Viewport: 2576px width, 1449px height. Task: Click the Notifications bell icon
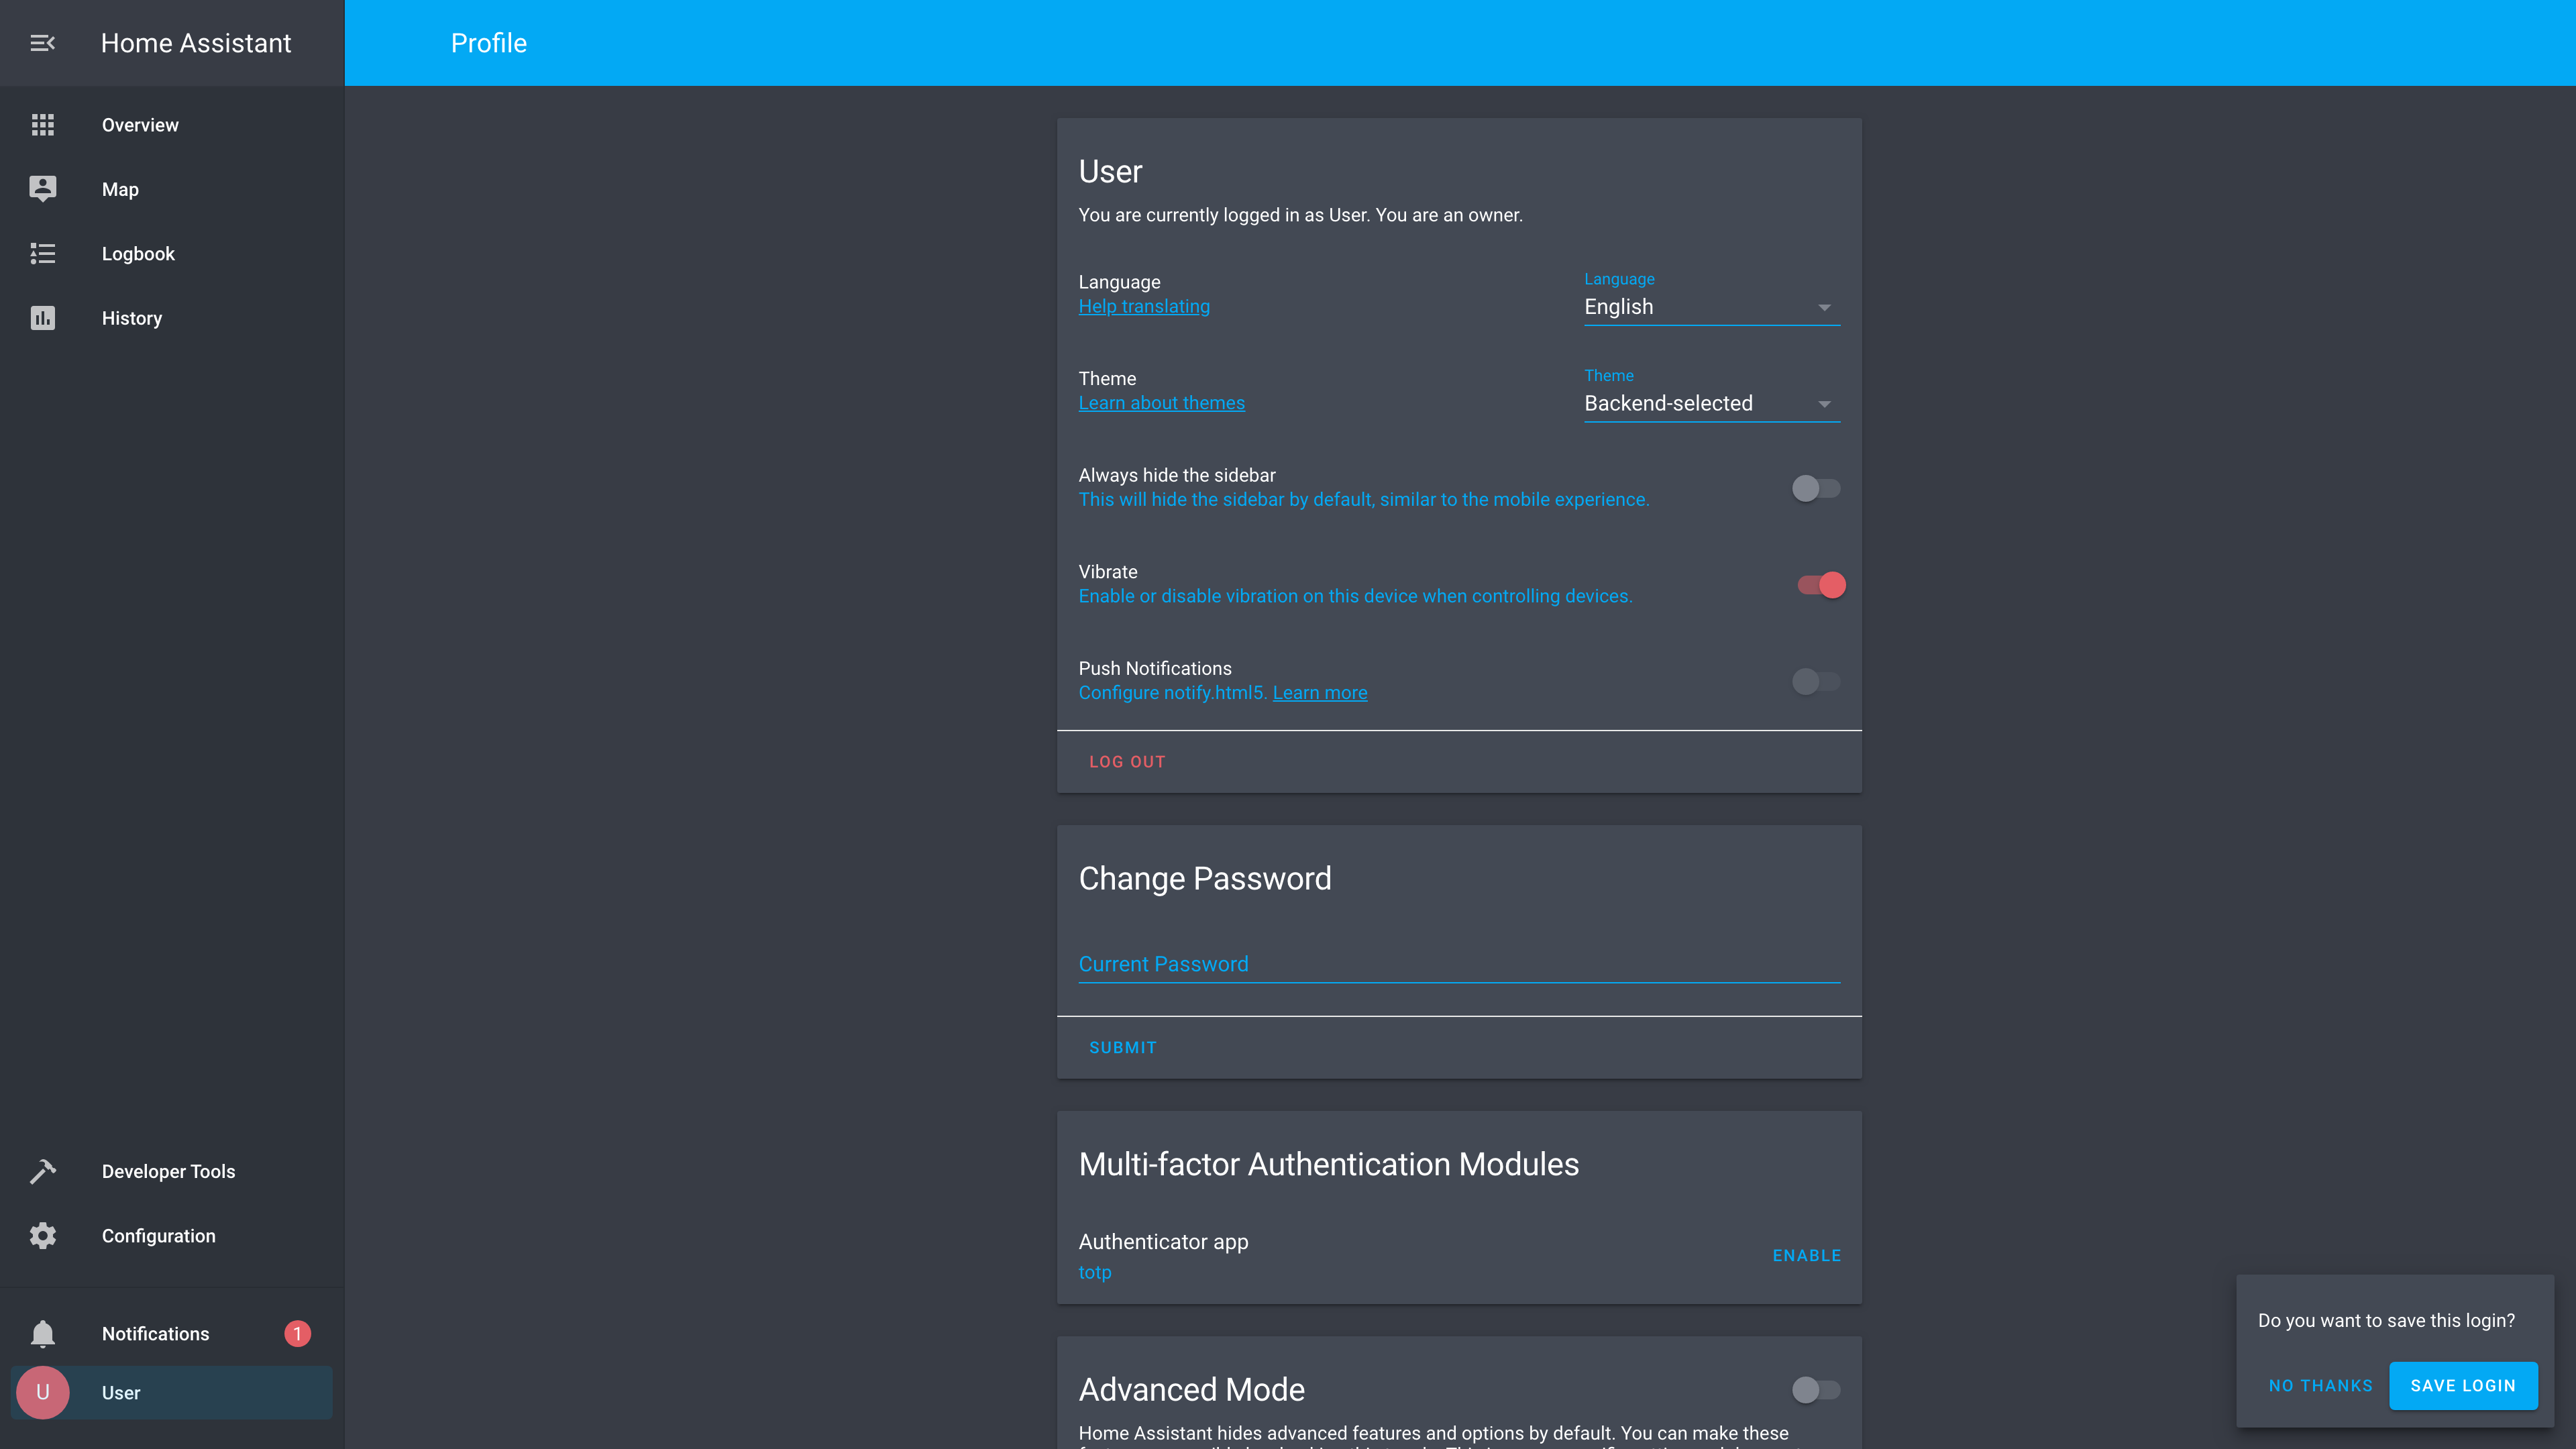tap(42, 1334)
